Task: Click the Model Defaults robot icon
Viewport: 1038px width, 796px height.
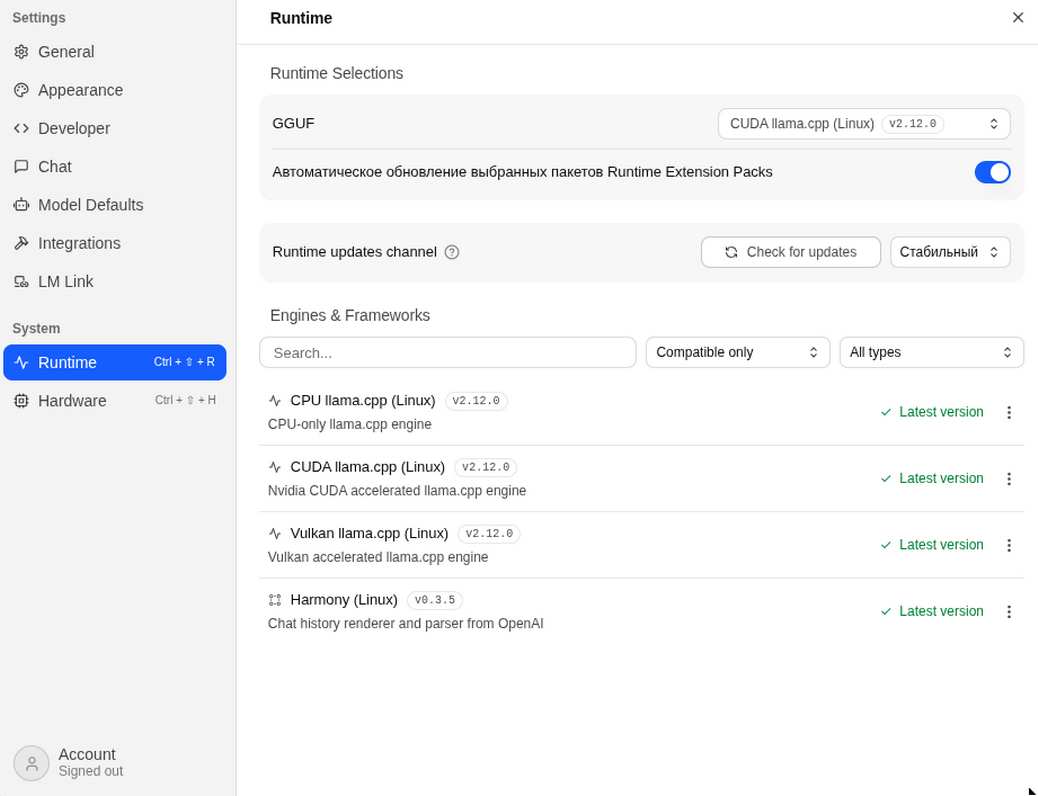Action: (x=21, y=205)
